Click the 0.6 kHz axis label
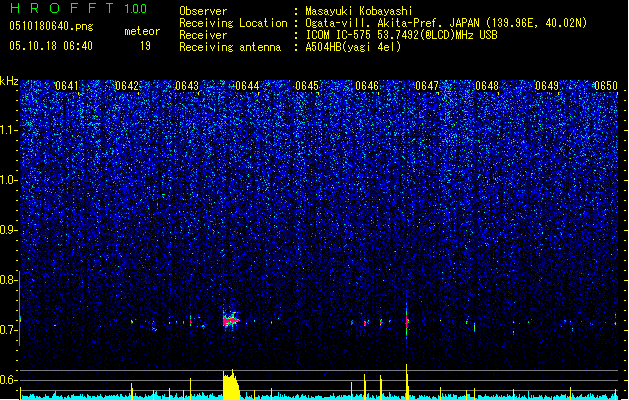Screen dimensions: 629x400 8,380
